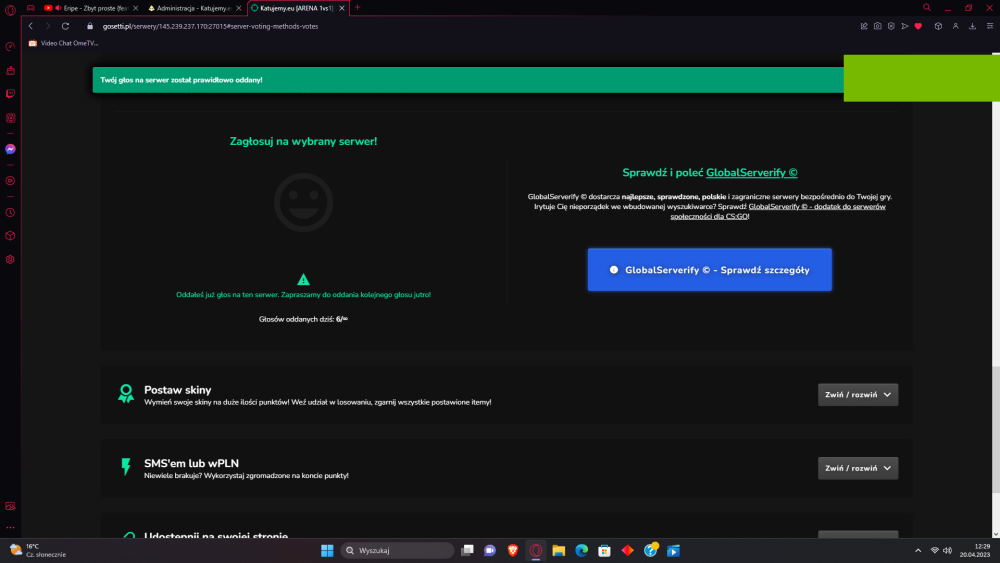Screen dimensions: 1000x563
Task: Click the green vote success banner
Action: click(468, 80)
